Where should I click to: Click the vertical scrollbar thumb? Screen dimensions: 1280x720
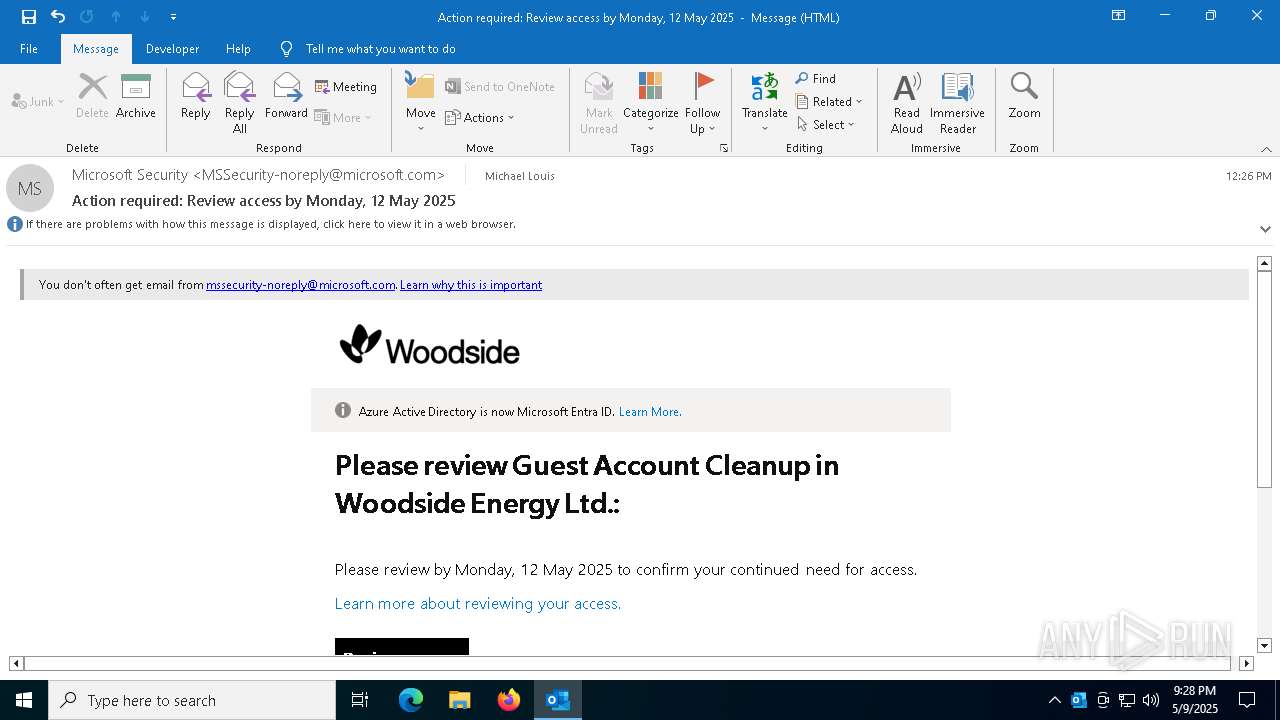(x=1264, y=380)
